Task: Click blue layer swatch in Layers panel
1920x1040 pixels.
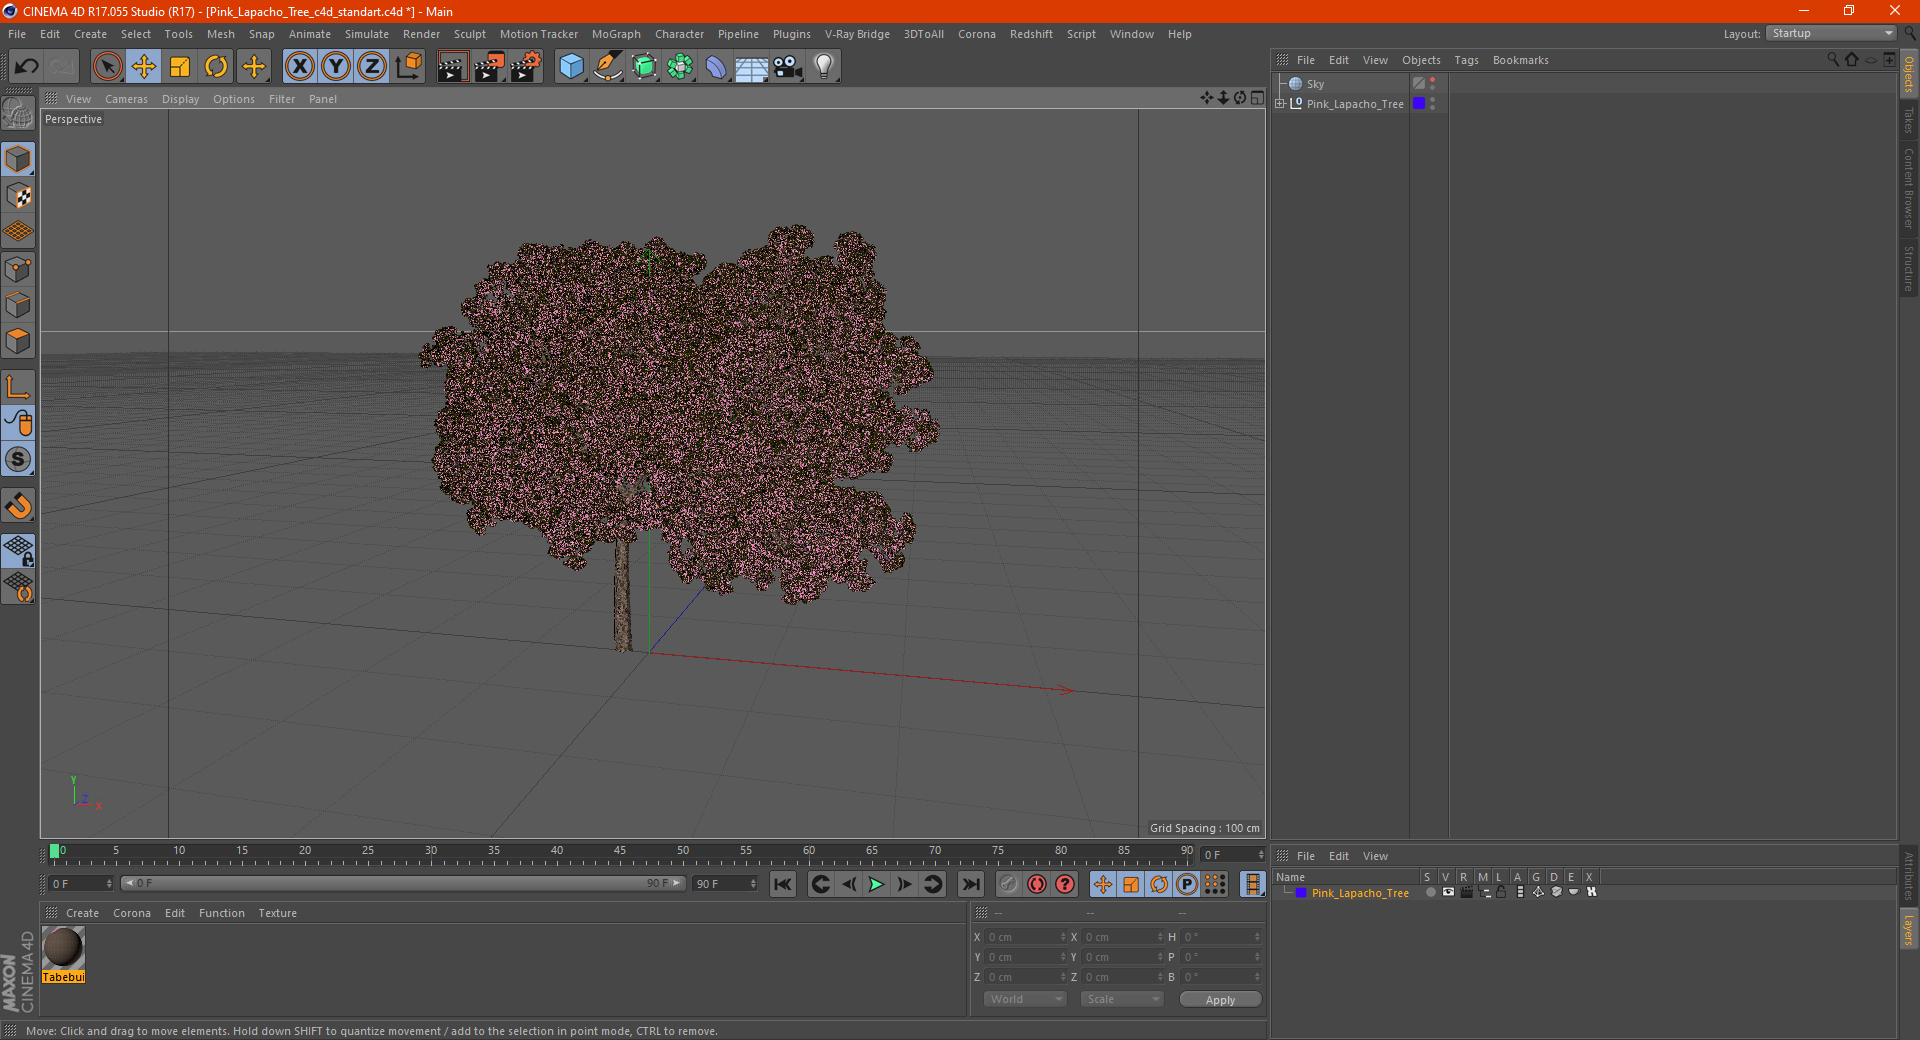Action: [x=1301, y=893]
